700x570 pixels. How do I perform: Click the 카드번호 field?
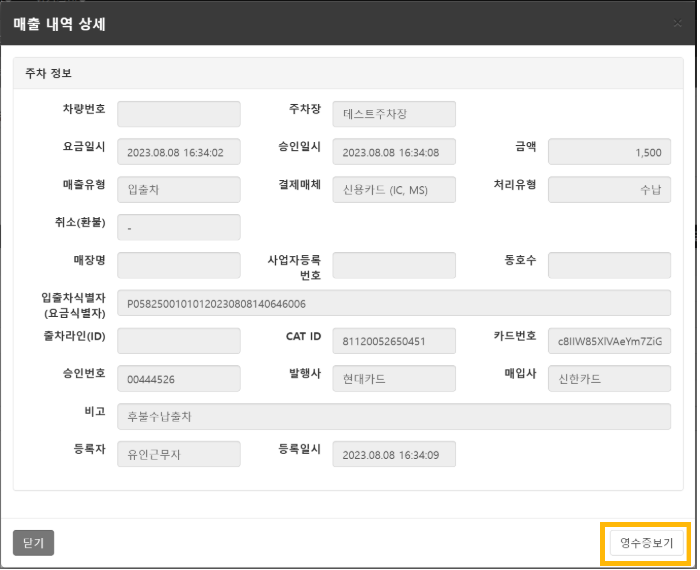611,342
